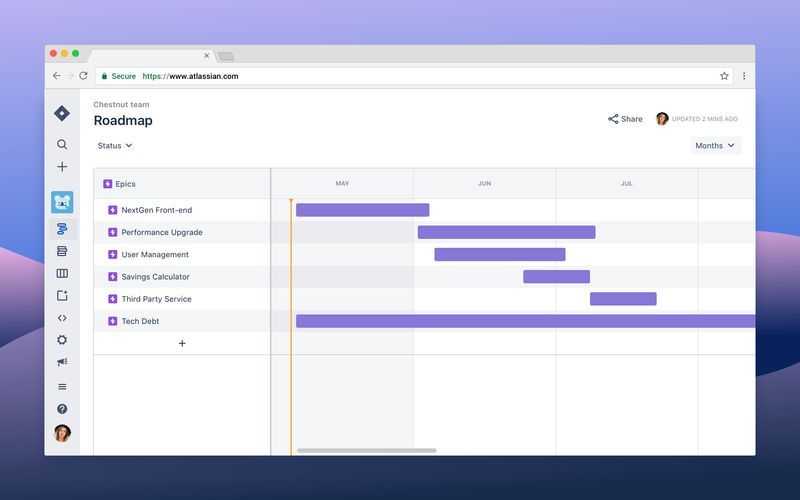Viewport: 800px width, 500px height.
Task: Click the updater's avatar near Share
Action: [662, 119]
